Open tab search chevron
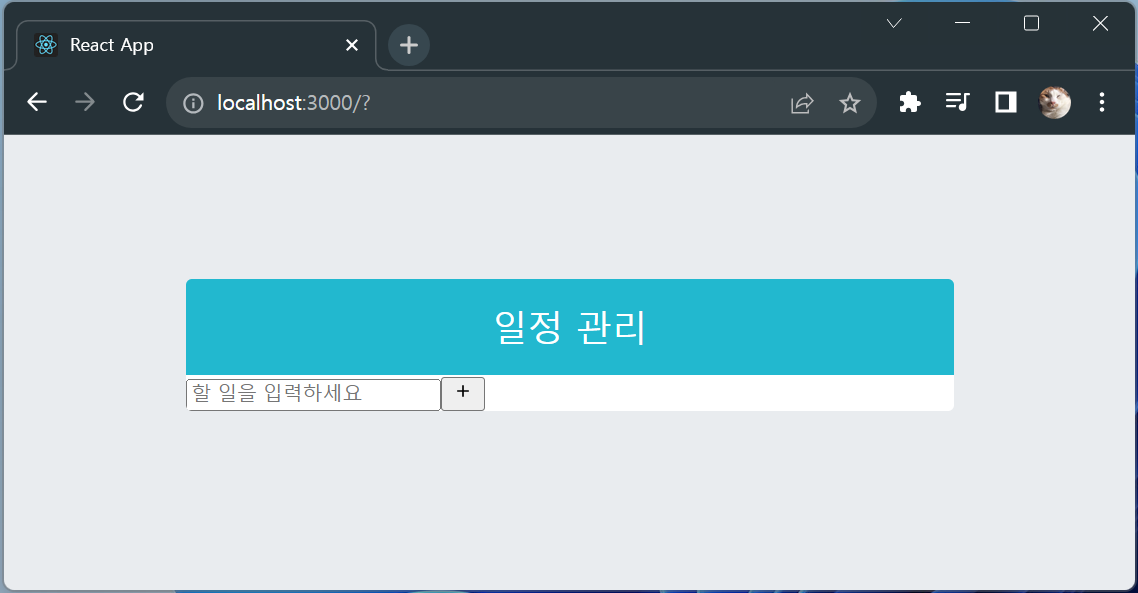1138x593 pixels. click(894, 23)
